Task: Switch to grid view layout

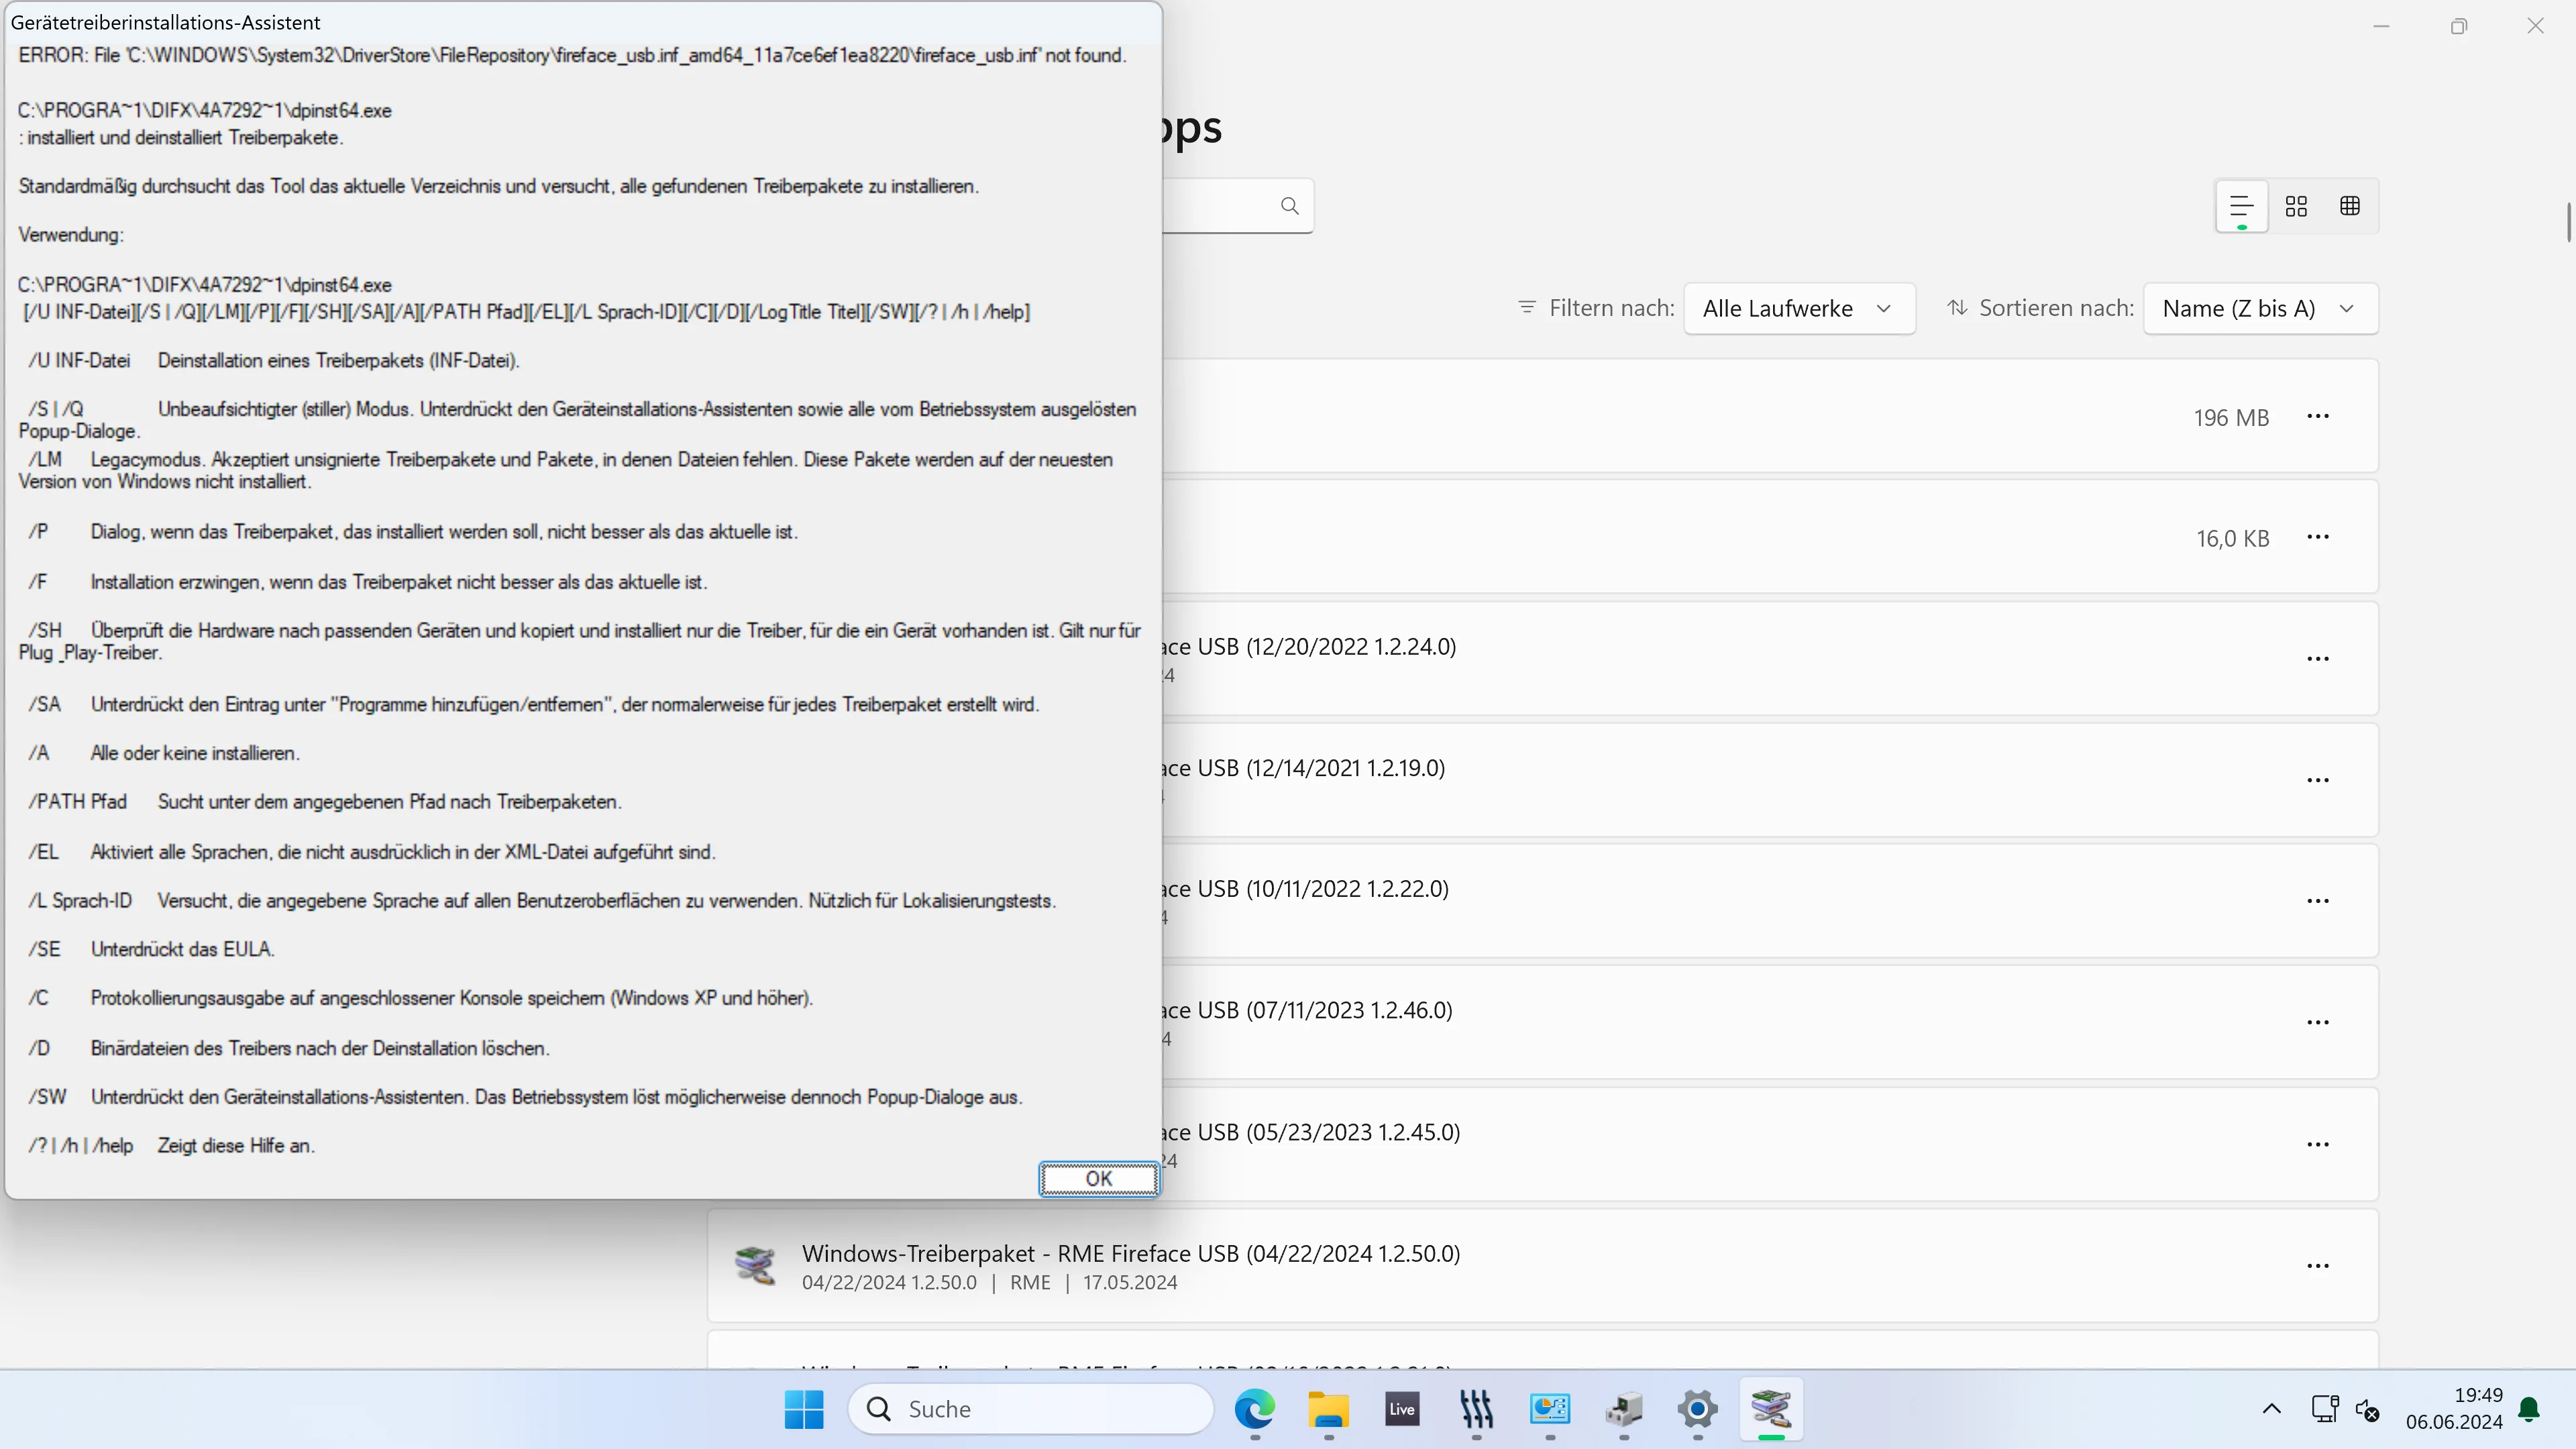Action: (2296, 206)
